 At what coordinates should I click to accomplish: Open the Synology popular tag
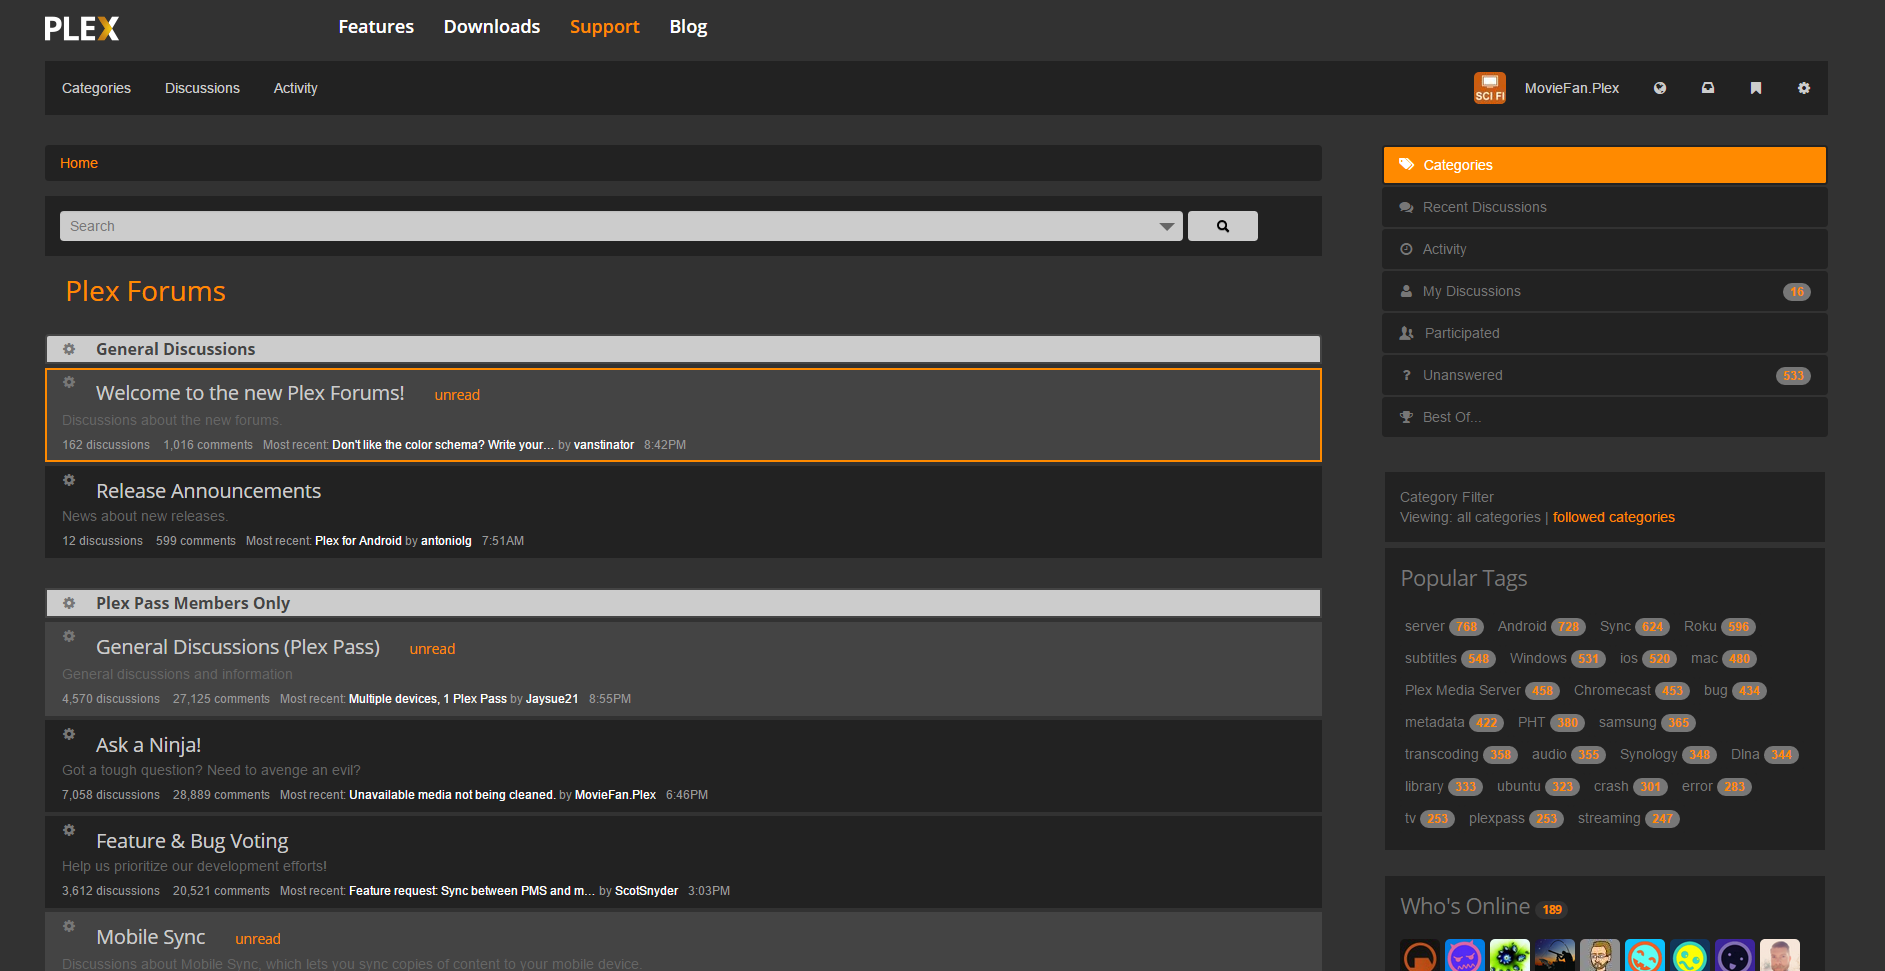click(x=1648, y=754)
